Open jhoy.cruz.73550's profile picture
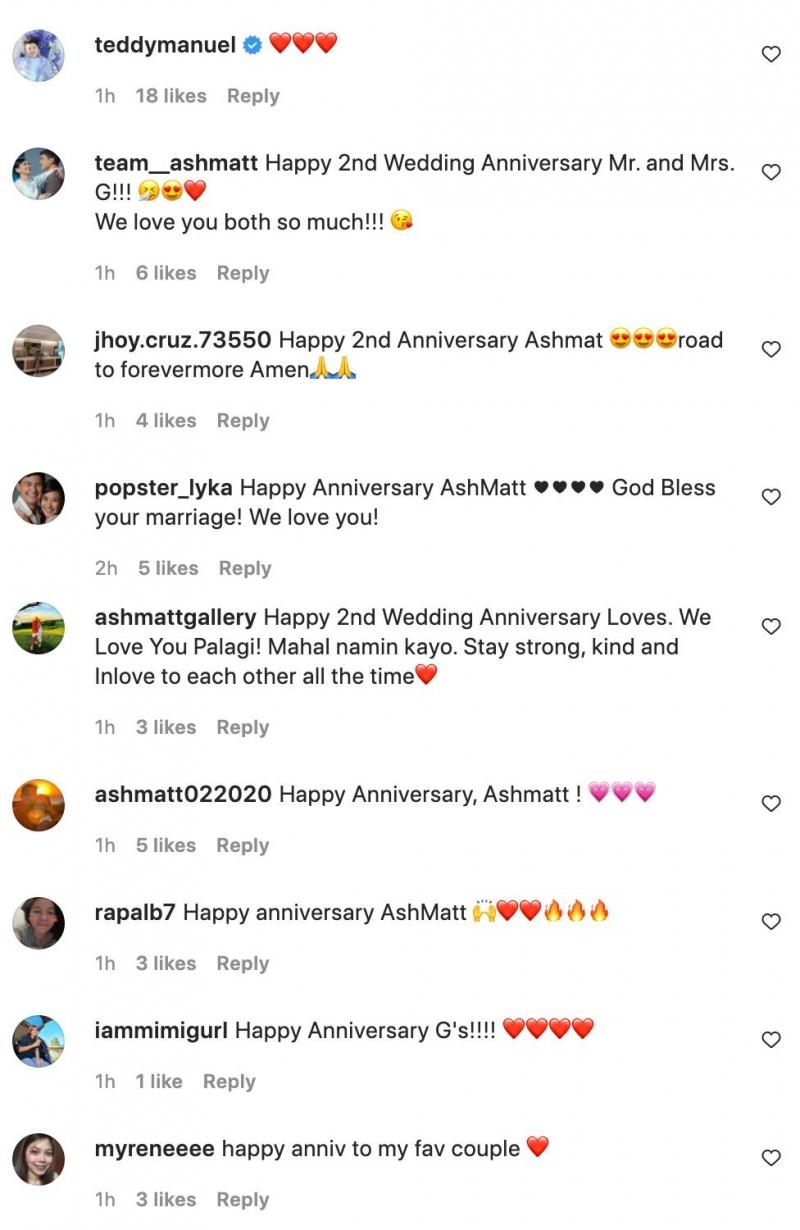 [38, 350]
